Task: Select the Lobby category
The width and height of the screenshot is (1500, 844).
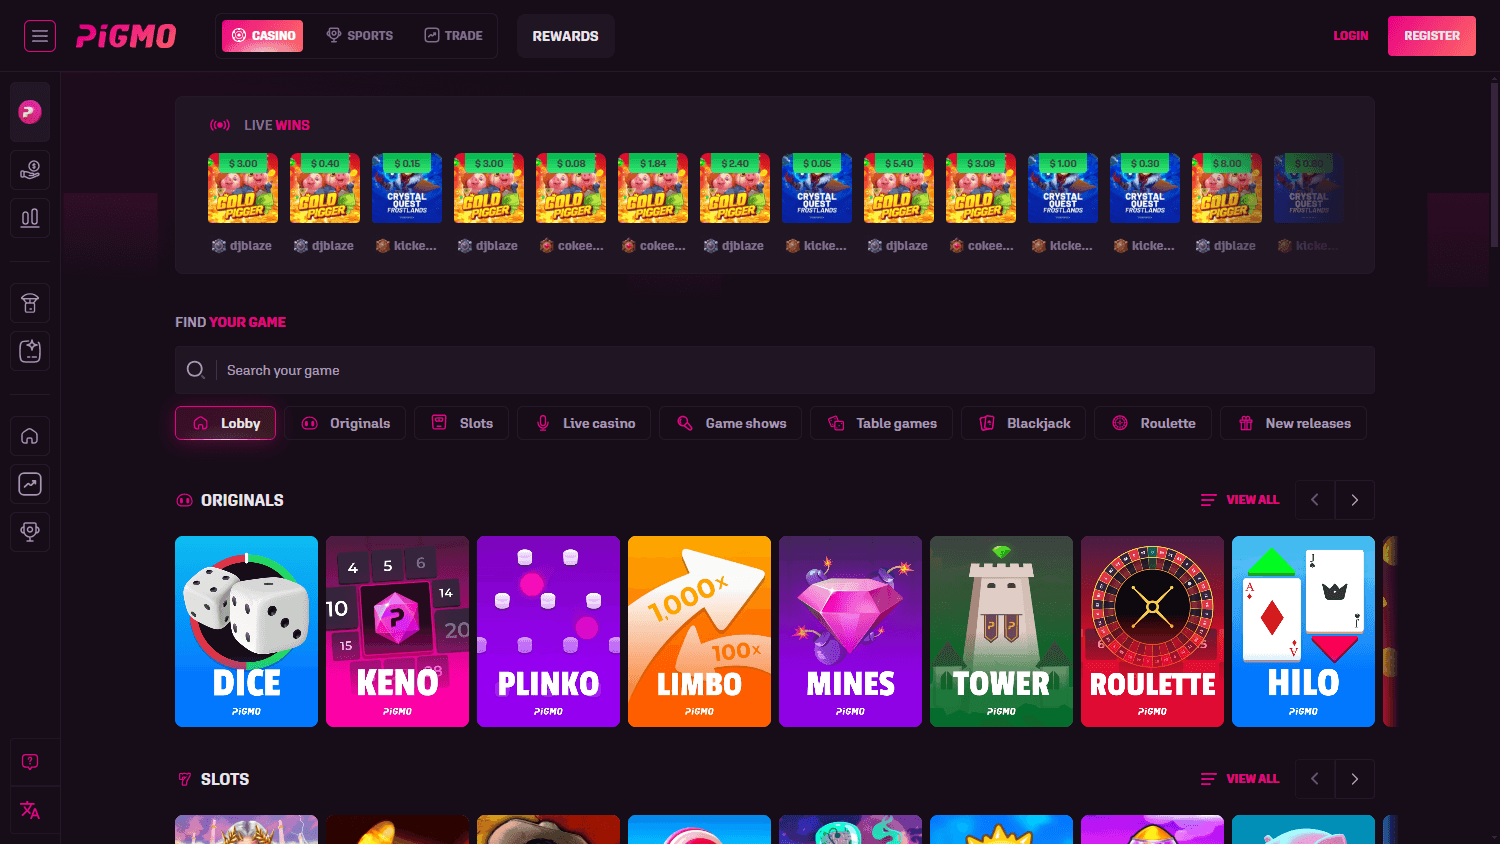Action: [x=226, y=423]
